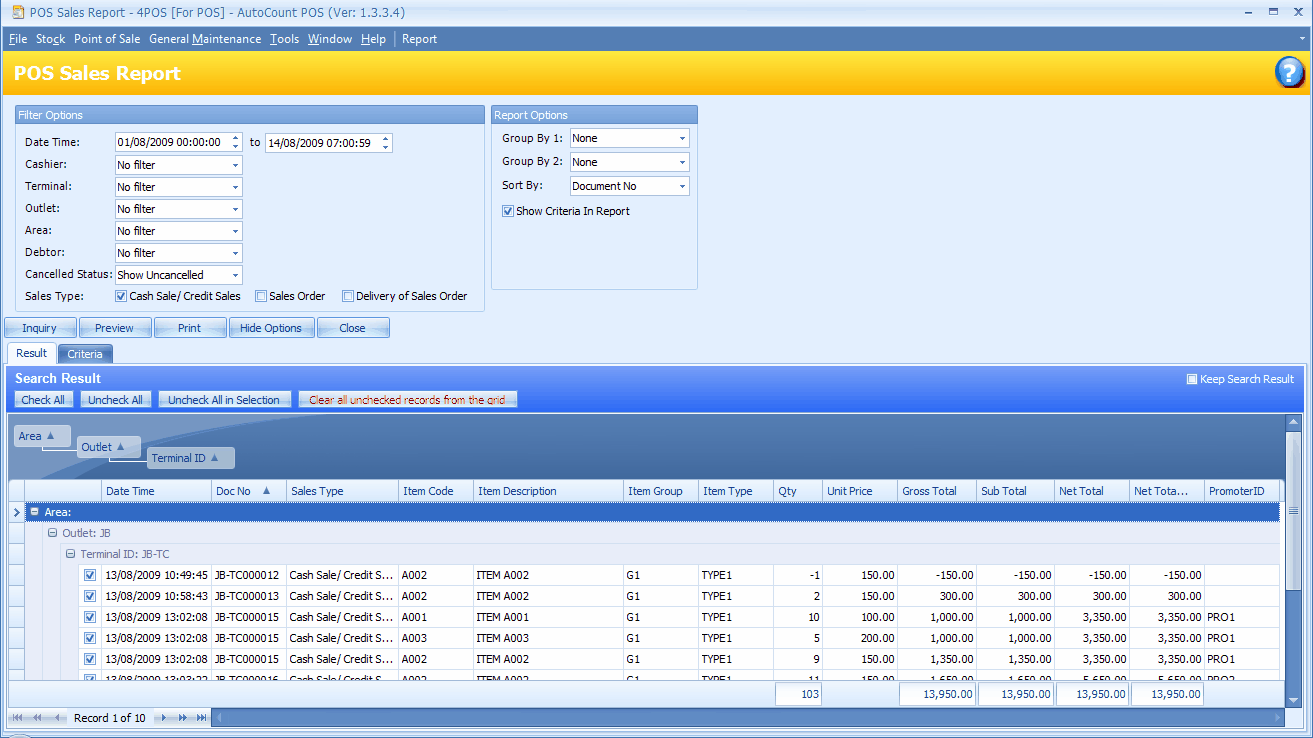The height and width of the screenshot is (738, 1313).
Task: Click the Inquiry button
Action: pyautogui.click(x=40, y=328)
